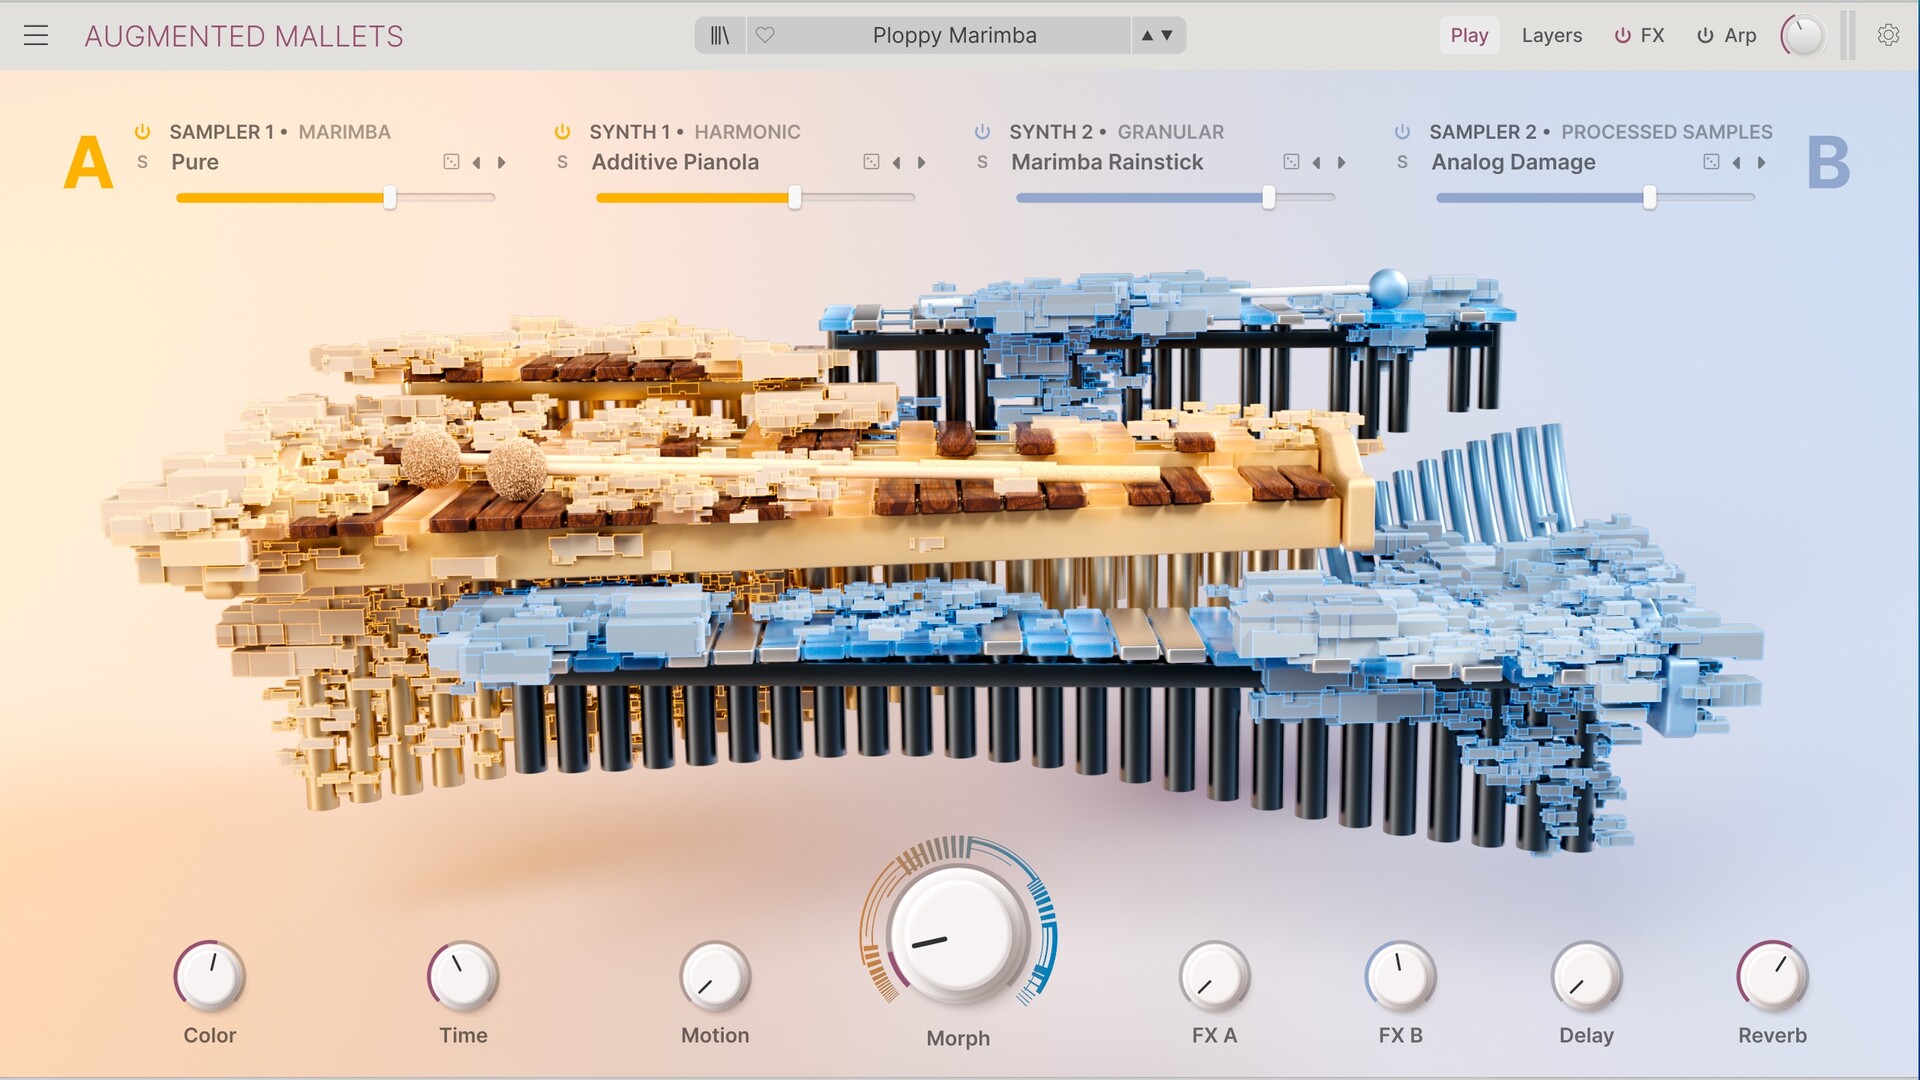Solo the Sampler 2 layer
The width and height of the screenshot is (1920, 1080).
(x=1402, y=162)
